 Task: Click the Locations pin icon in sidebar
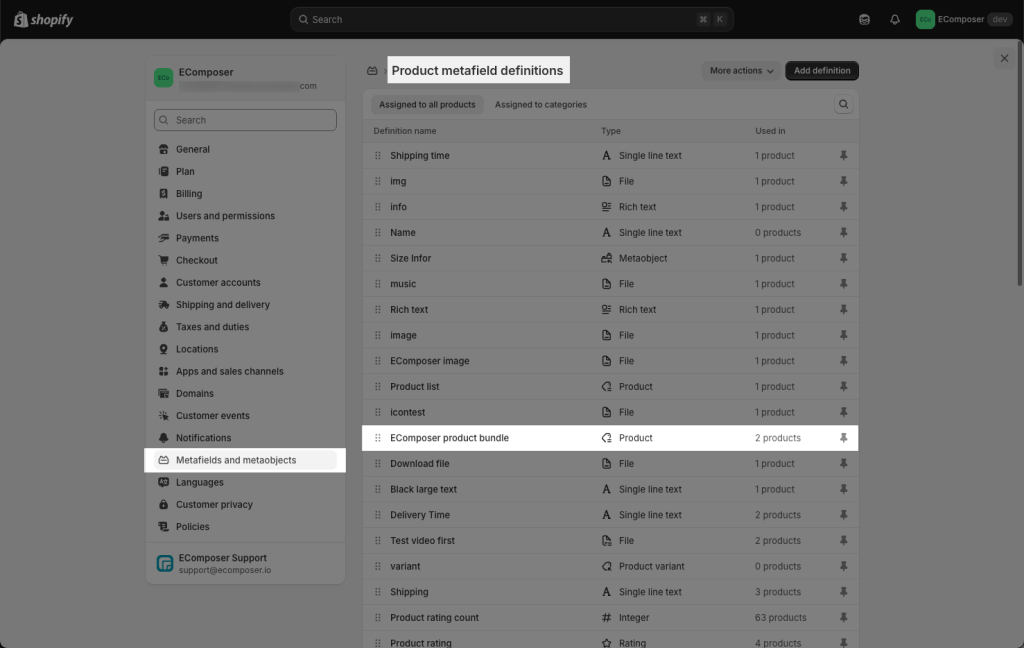(x=164, y=349)
